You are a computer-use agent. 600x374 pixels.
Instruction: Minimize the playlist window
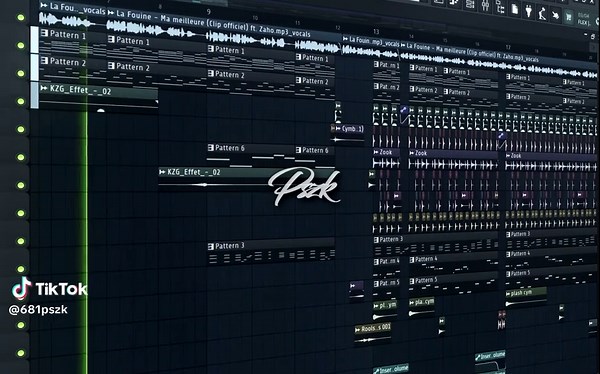tap(585, 34)
